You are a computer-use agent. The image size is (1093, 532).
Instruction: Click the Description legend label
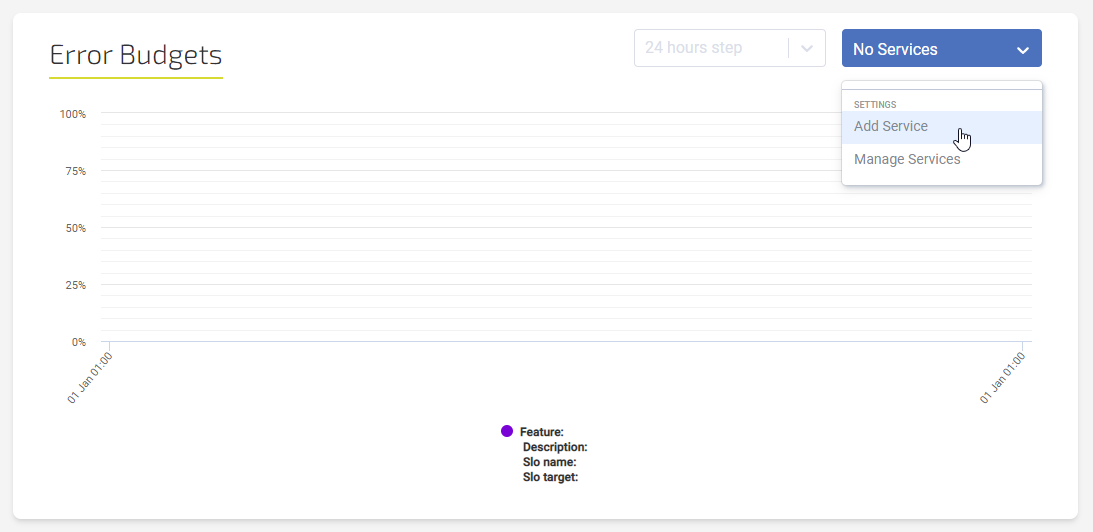click(555, 447)
